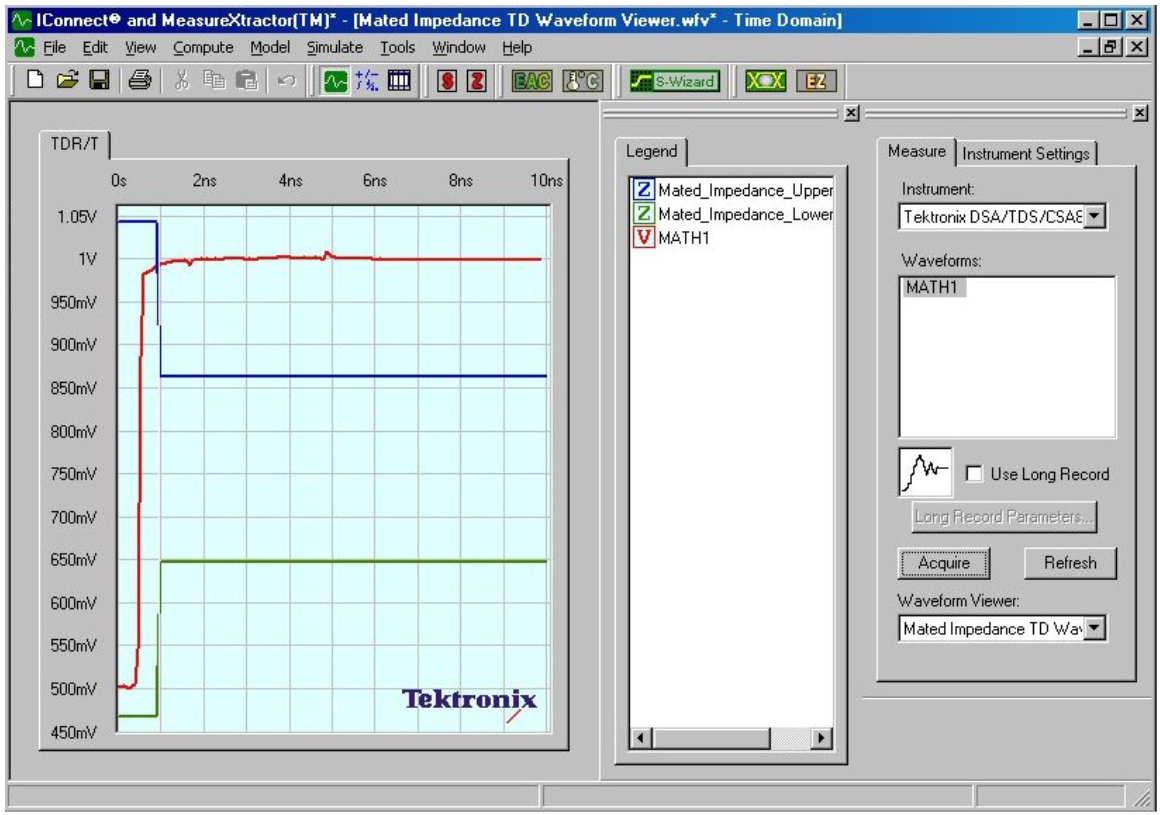Viewport: 1160px width, 815px height.
Task: Switch to the Measure tab
Action: coord(917,152)
